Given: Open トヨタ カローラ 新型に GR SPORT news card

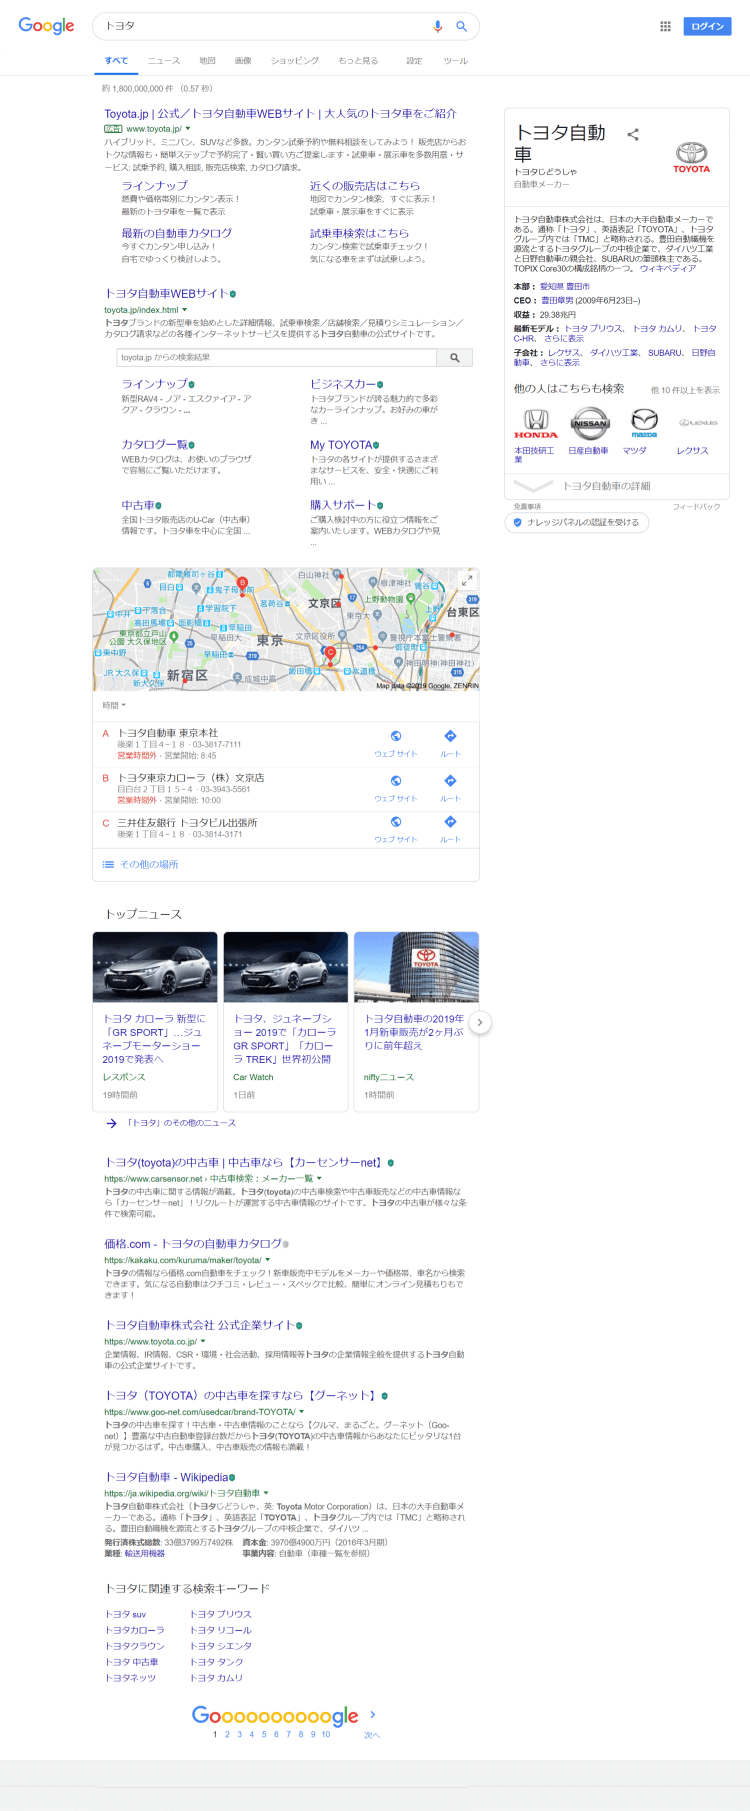Looking at the screenshot, I should tap(155, 1021).
